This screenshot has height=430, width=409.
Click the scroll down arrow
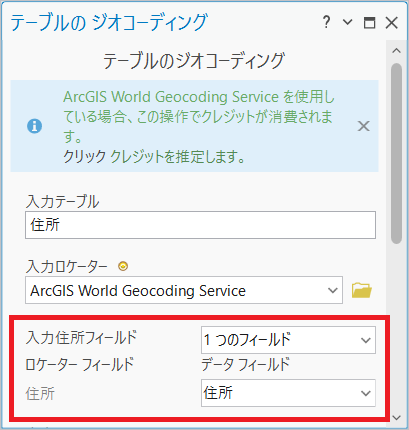tap(396, 417)
